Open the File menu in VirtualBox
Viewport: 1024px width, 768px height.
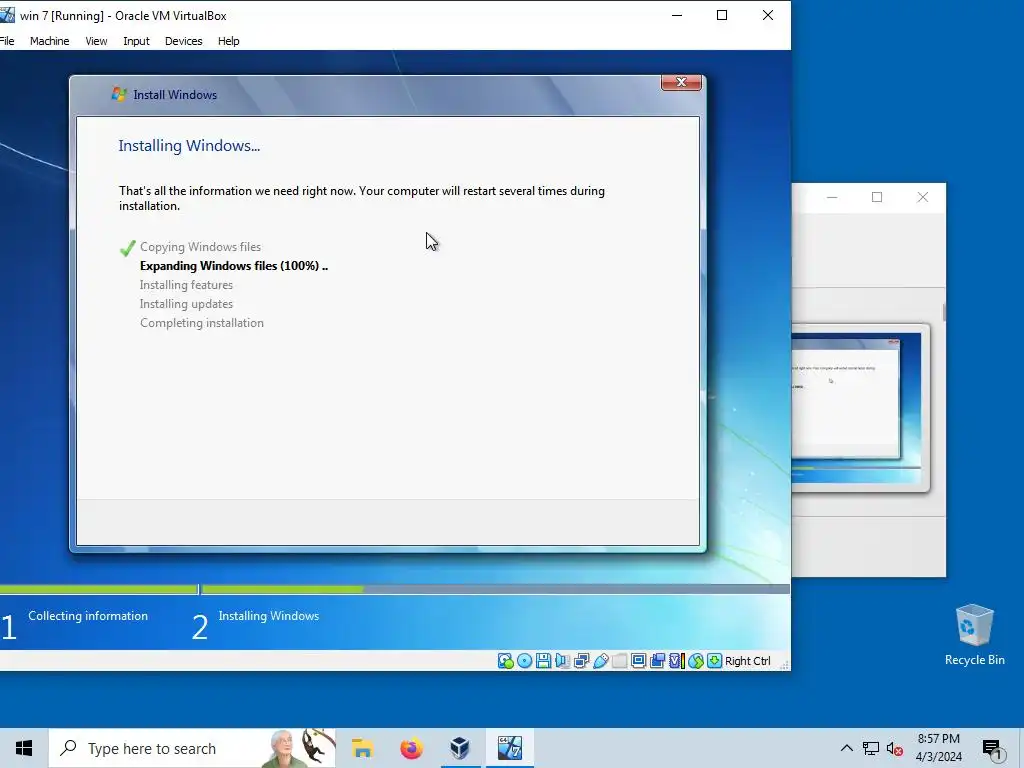(7, 40)
